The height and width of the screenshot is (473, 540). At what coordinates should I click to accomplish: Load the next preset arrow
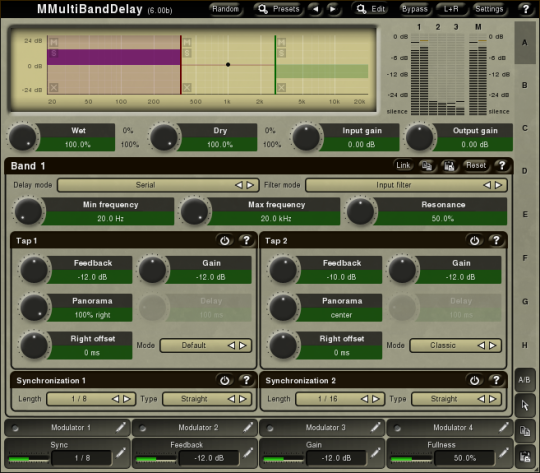pyautogui.click(x=333, y=9)
